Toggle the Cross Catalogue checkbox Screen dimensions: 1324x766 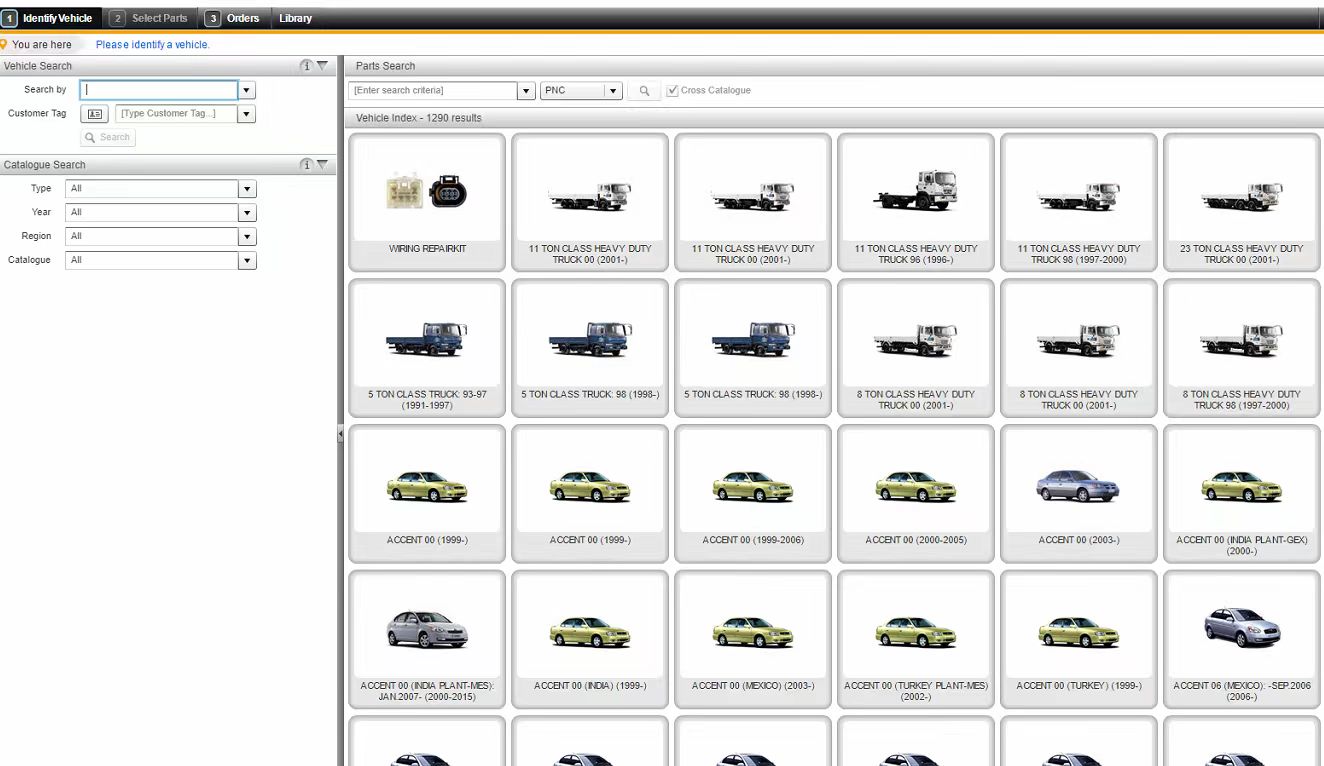(672, 90)
